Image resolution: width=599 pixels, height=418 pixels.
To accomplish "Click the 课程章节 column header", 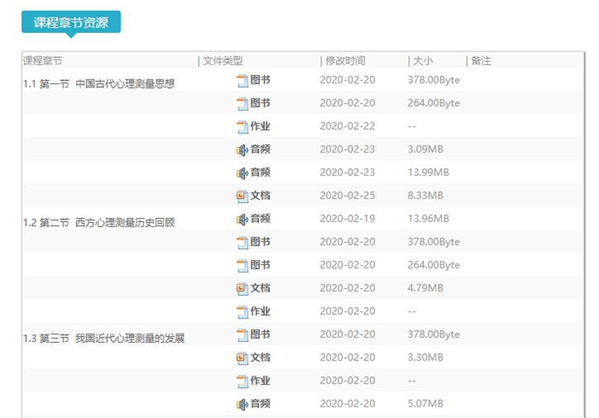I will point(43,61).
